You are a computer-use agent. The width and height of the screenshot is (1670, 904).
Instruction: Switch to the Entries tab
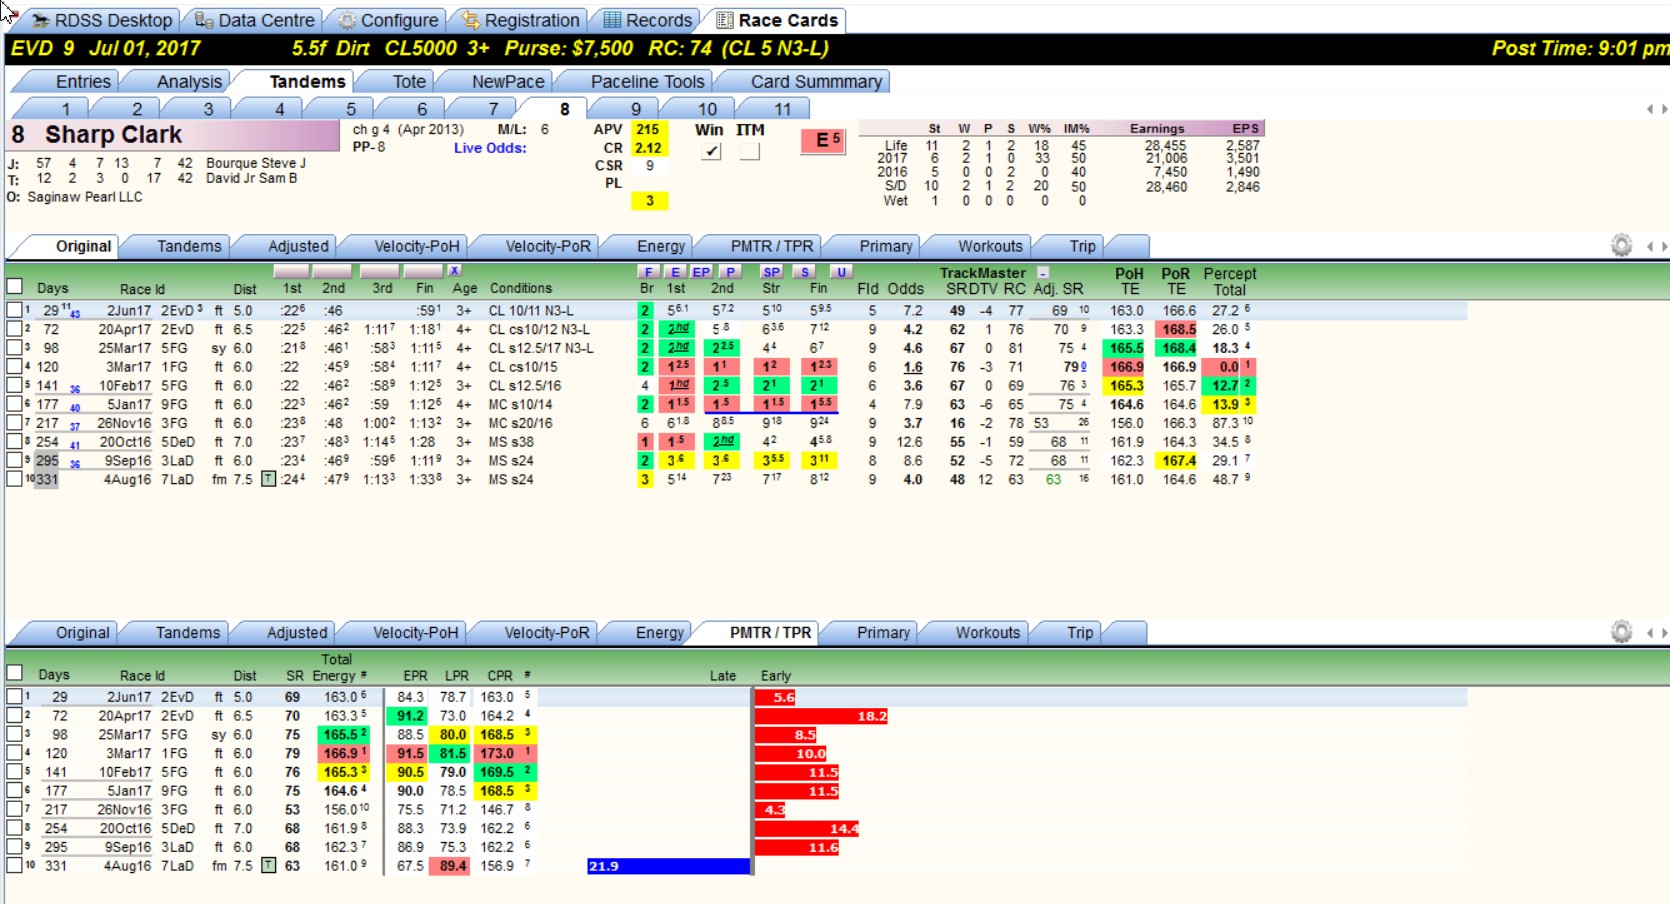click(x=83, y=82)
